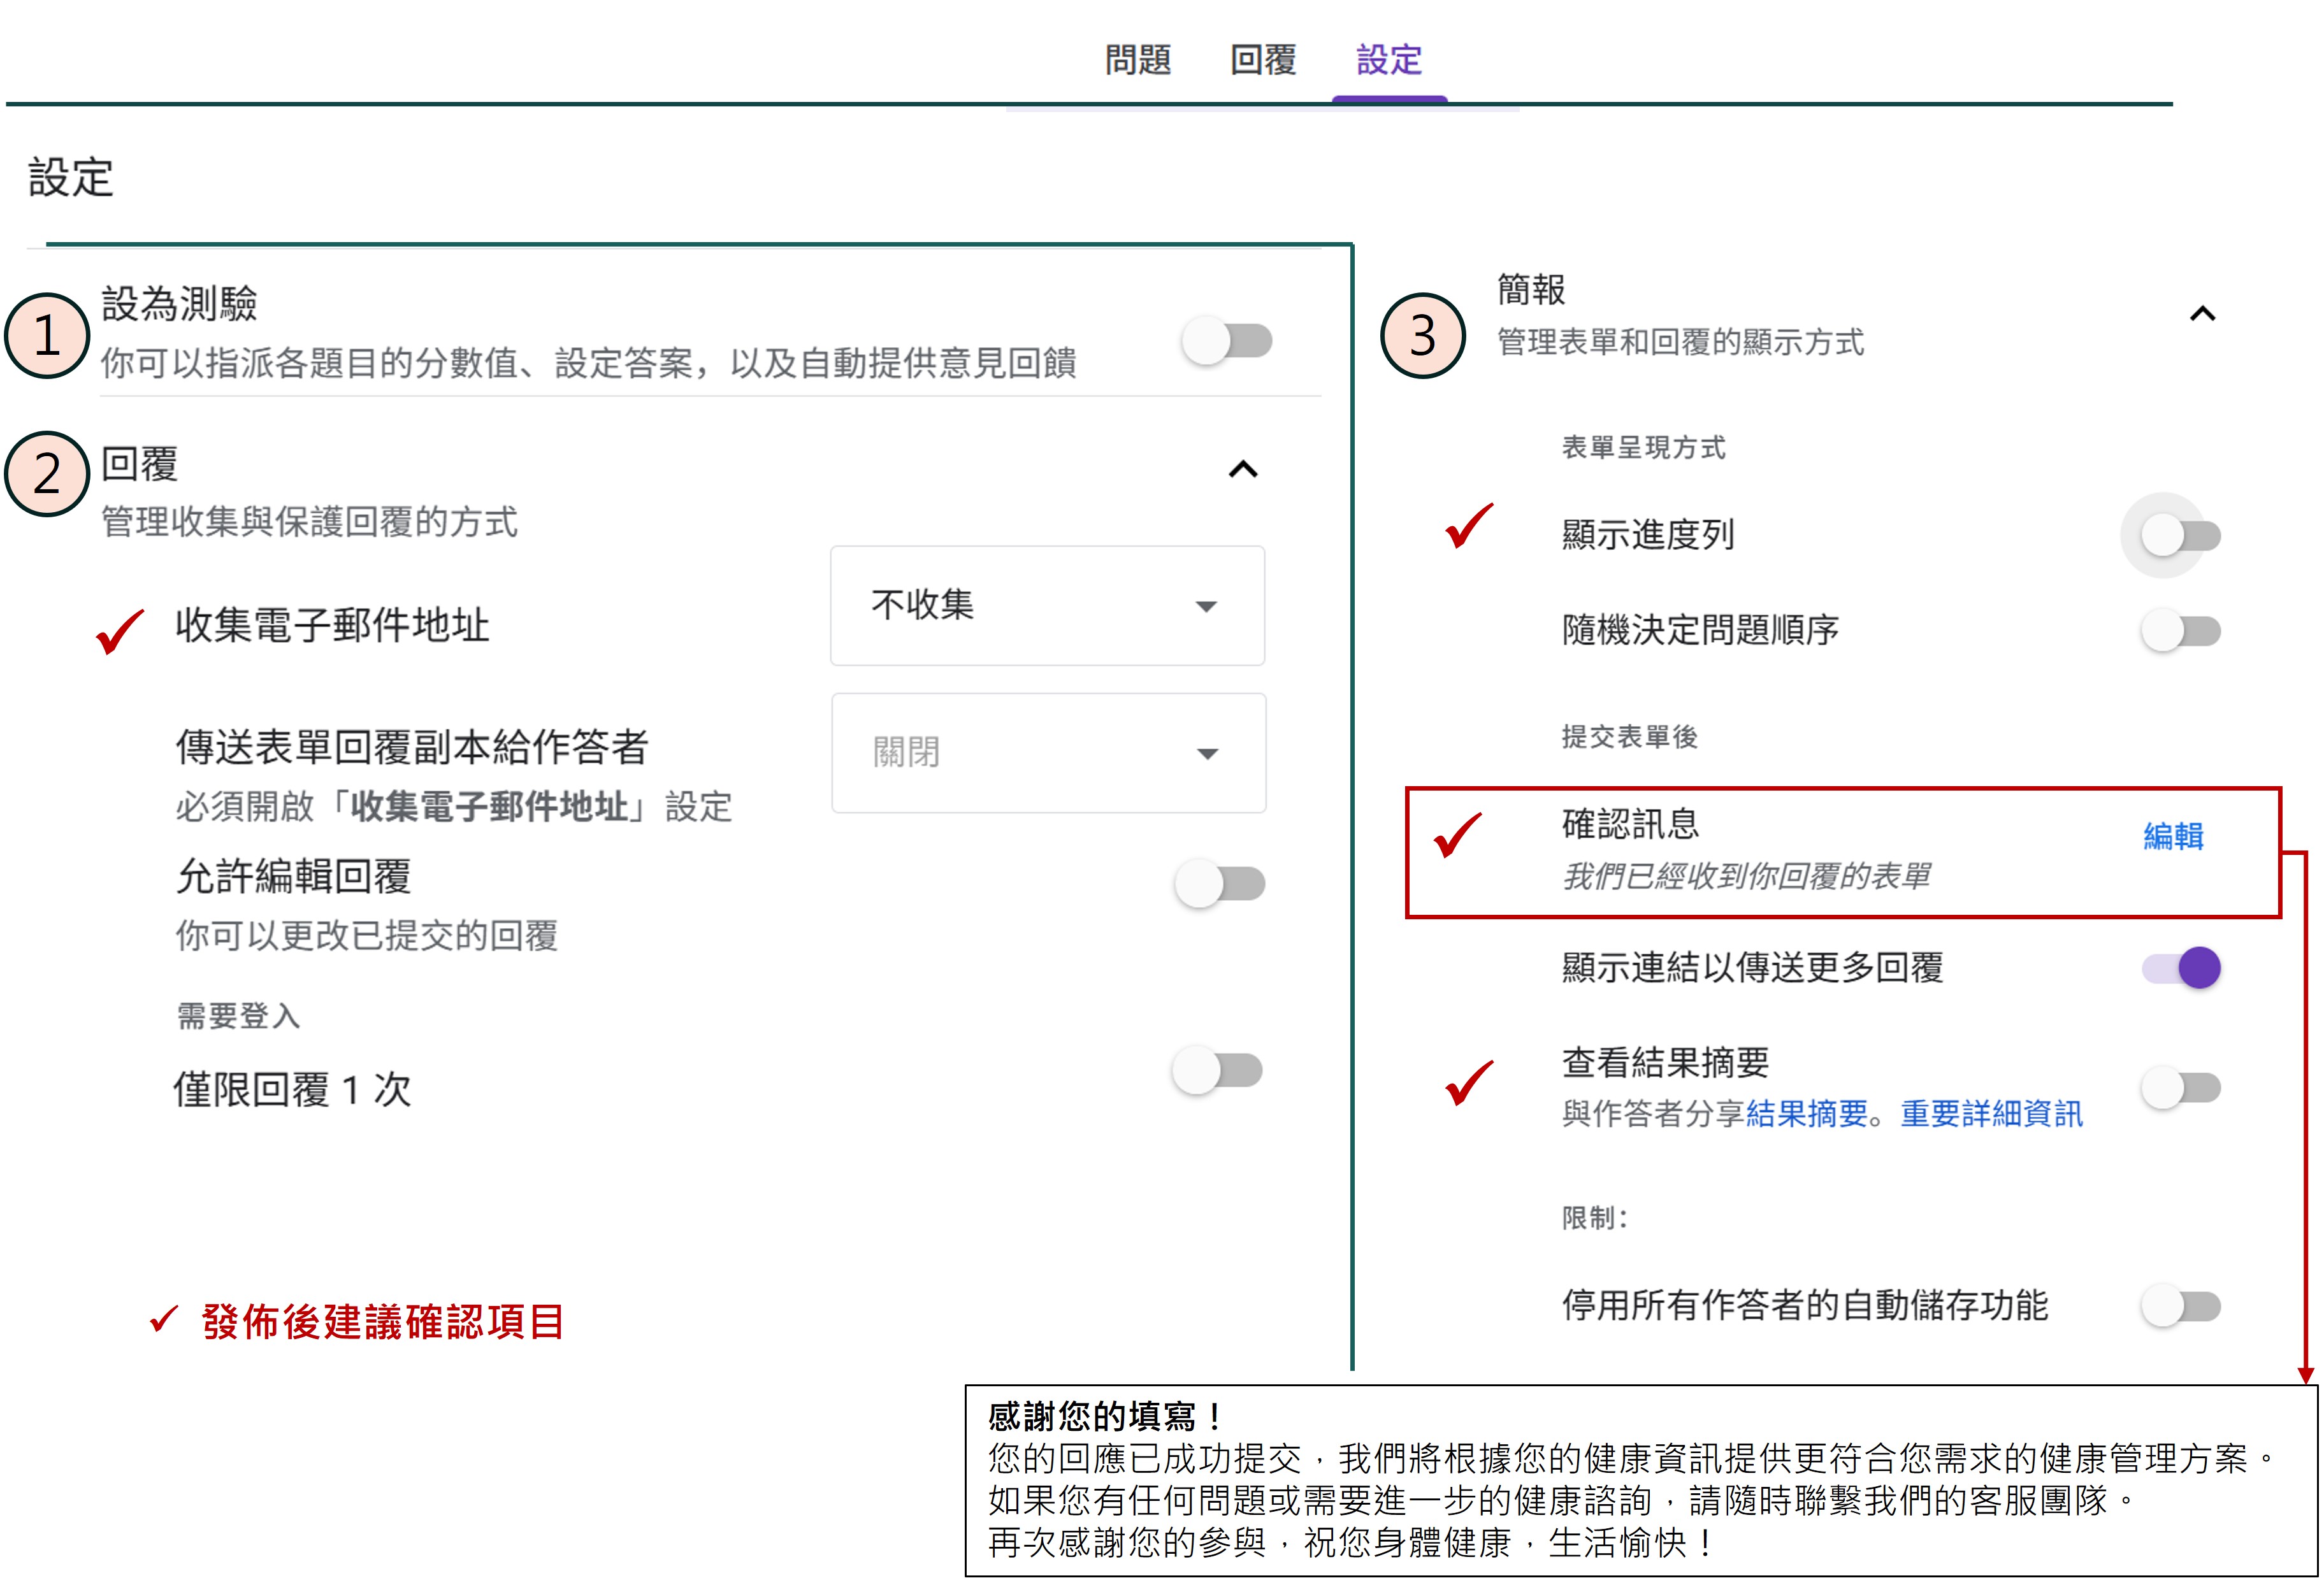Image resolution: width=2324 pixels, height=1585 pixels.
Task: Open the 不收集 email collection dropdown
Action: 1047,606
